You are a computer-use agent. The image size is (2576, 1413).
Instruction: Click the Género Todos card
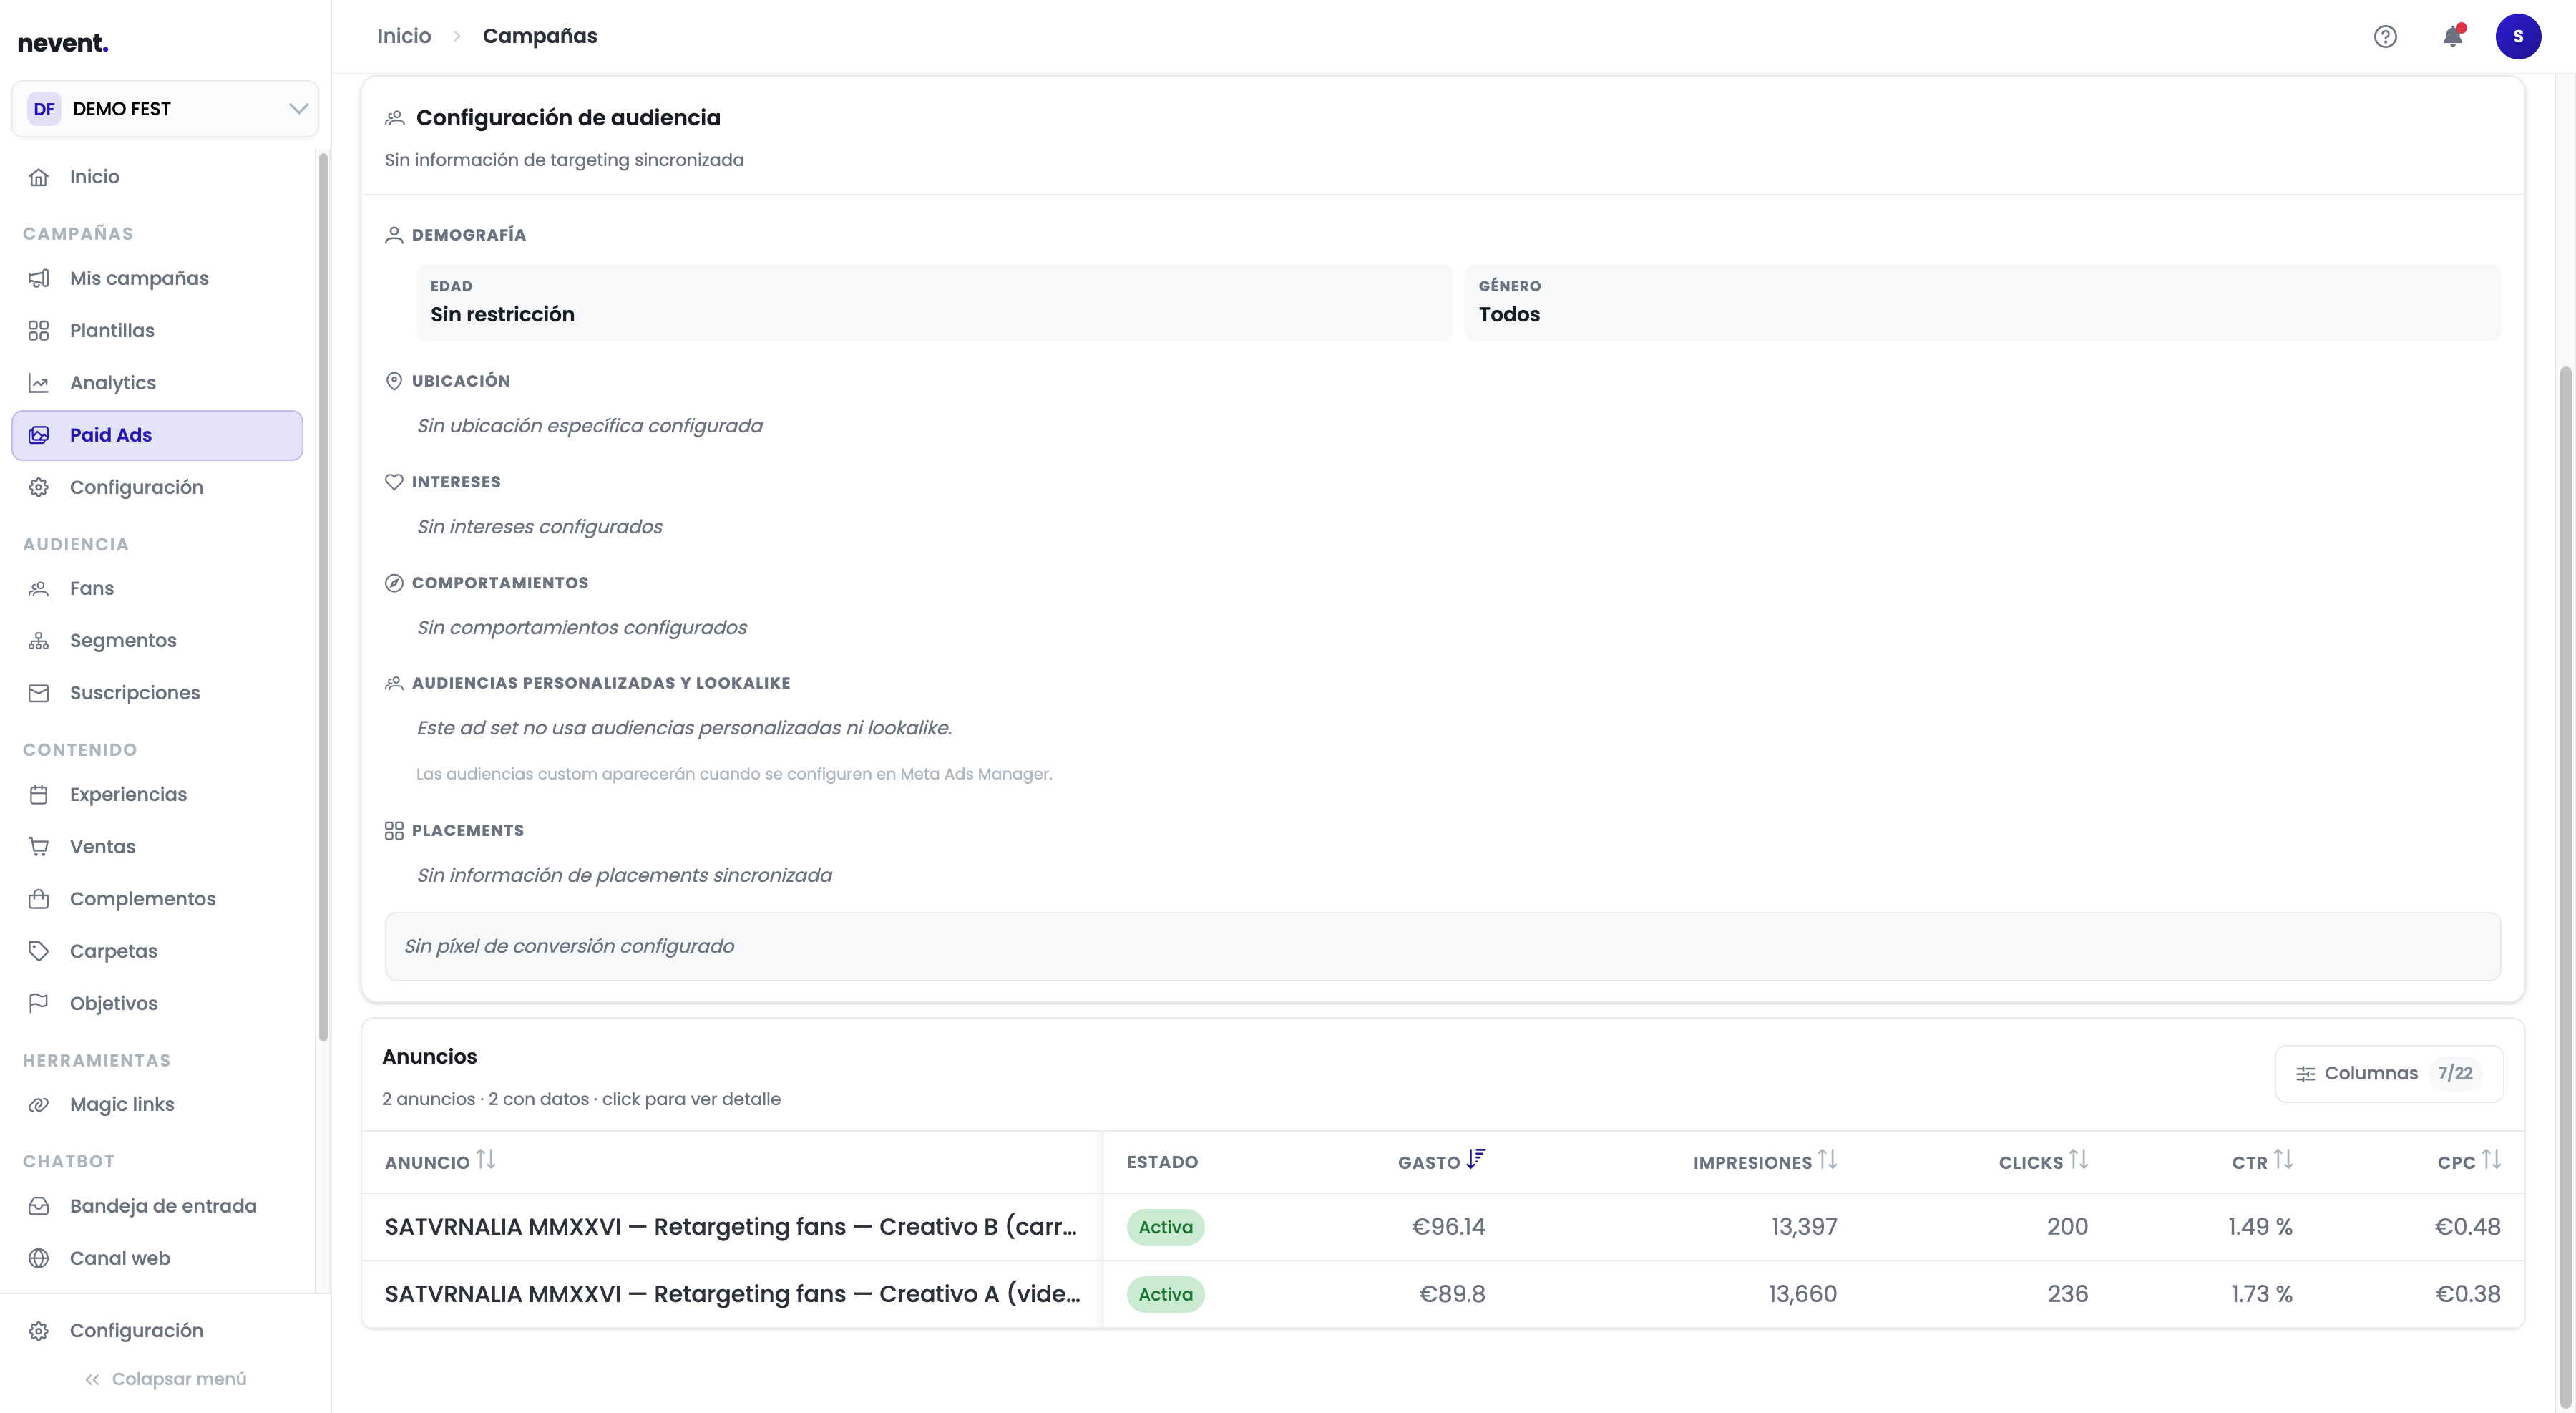(x=1982, y=303)
